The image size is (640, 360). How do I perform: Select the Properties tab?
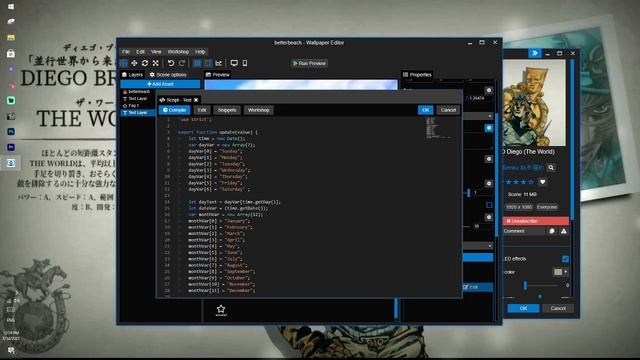coord(417,75)
